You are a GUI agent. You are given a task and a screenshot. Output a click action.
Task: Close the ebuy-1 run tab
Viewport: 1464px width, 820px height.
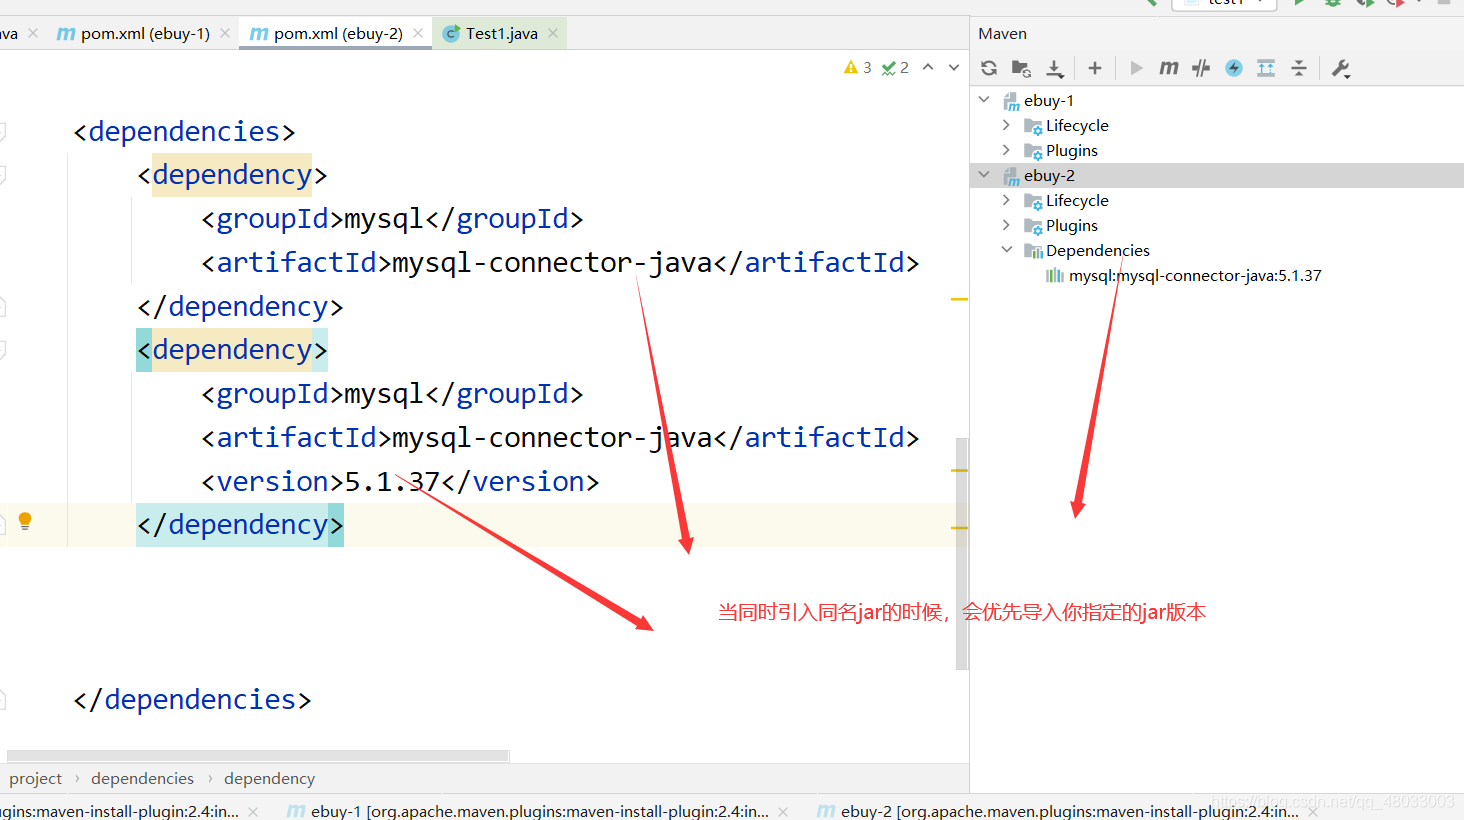[x=783, y=811]
